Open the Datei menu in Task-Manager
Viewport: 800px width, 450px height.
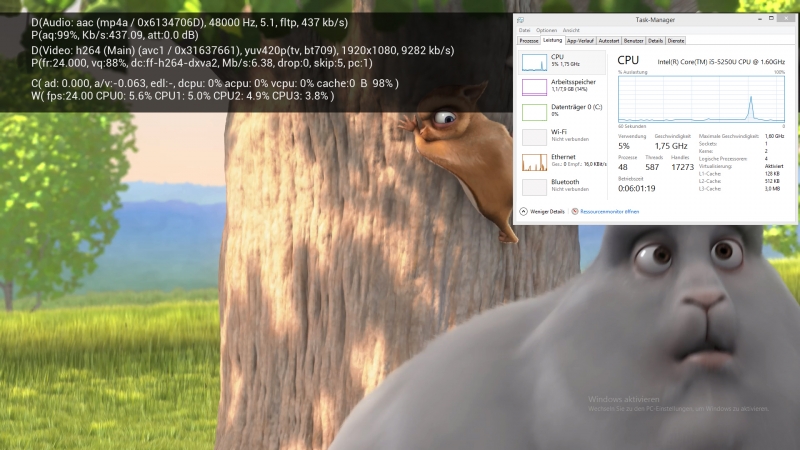(524, 31)
